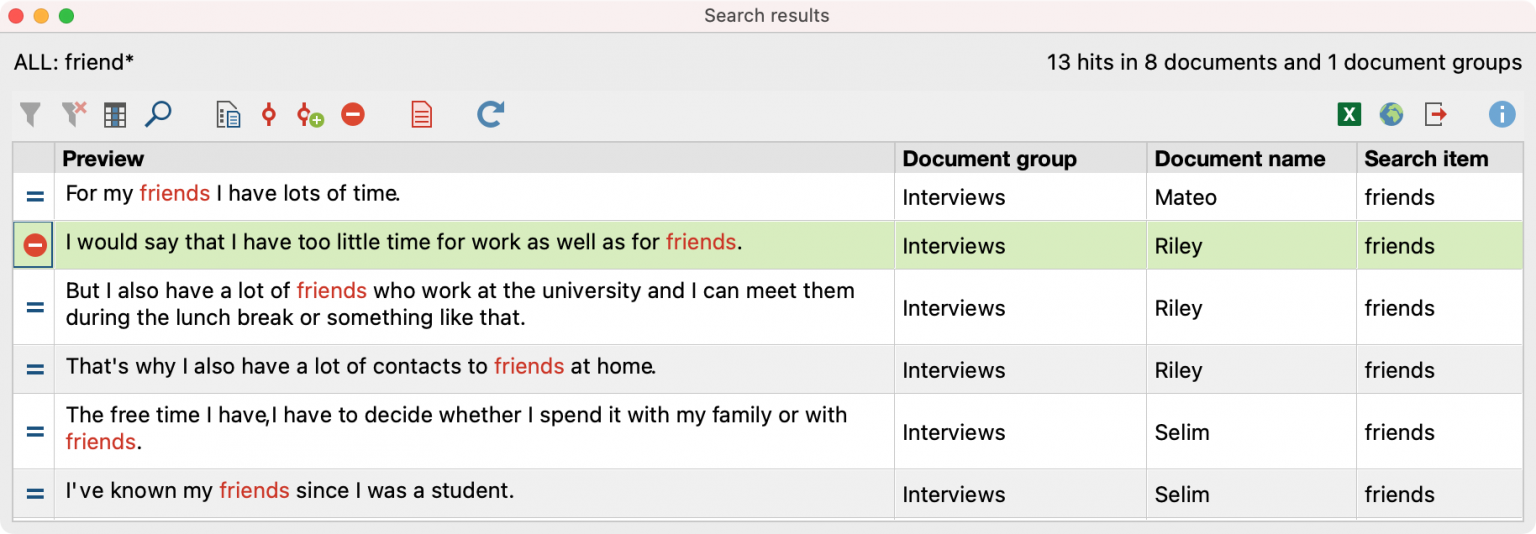Select the "That's why I also have" result row
The image size is (1536, 534).
point(767,369)
